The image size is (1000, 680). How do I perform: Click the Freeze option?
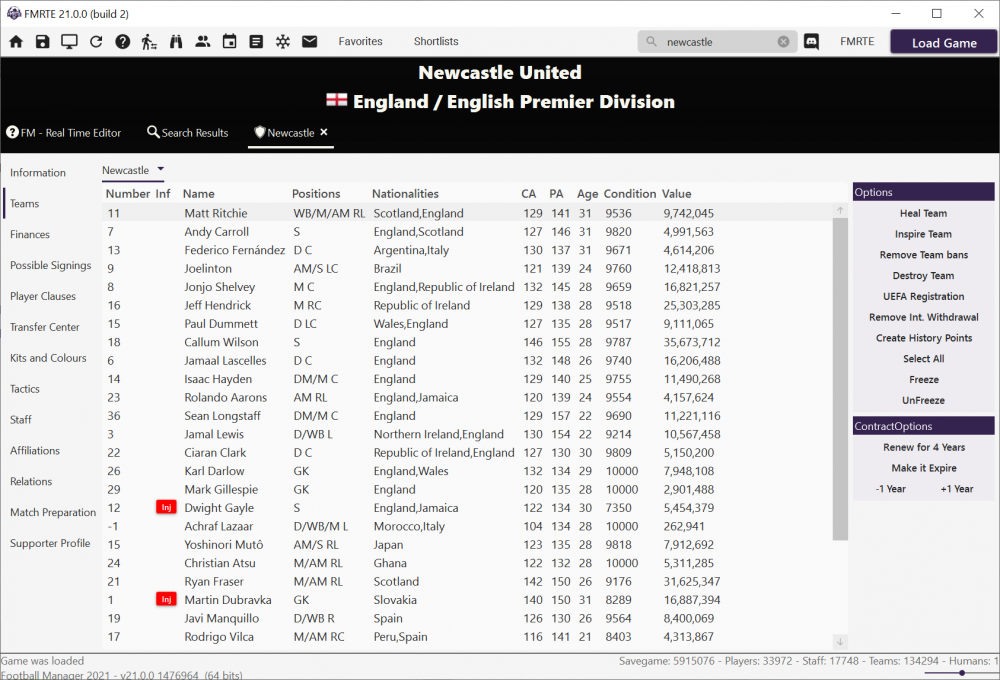pos(923,380)
